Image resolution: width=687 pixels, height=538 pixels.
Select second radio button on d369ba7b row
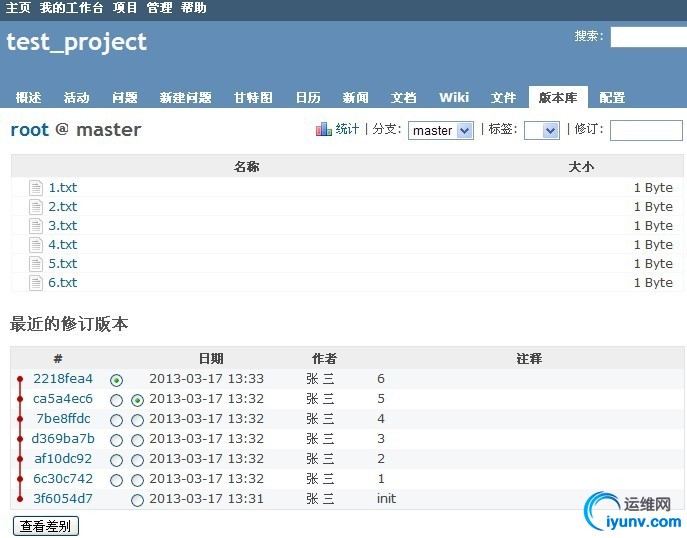coord(138,440)
